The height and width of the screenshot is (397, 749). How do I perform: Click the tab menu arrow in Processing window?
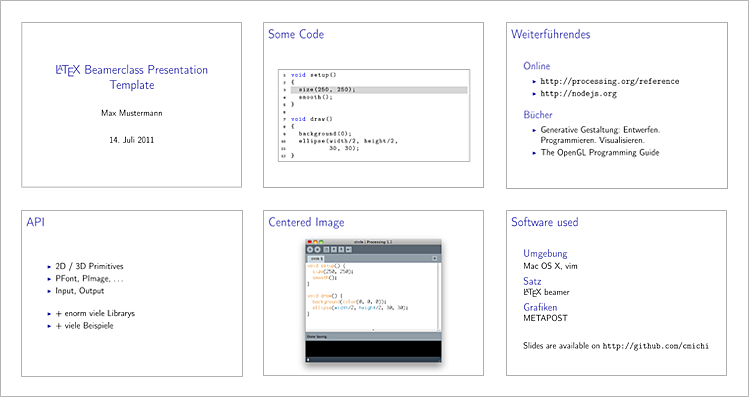click(435, 258)
